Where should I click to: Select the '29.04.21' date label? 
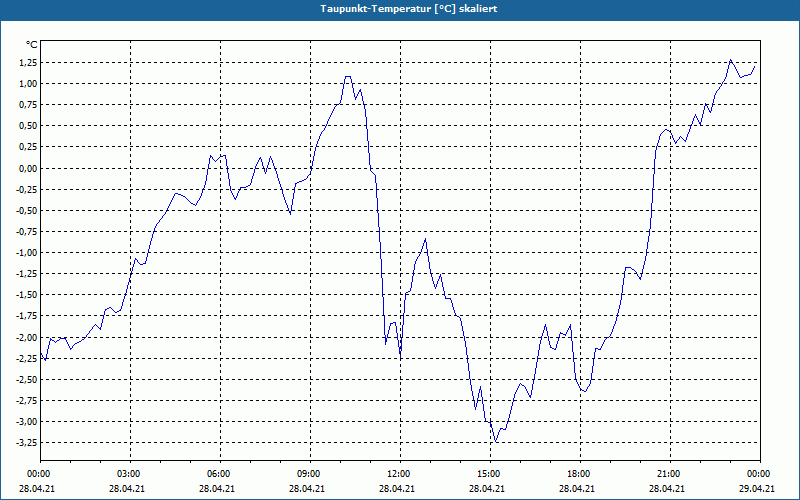[x=758, y=488]
